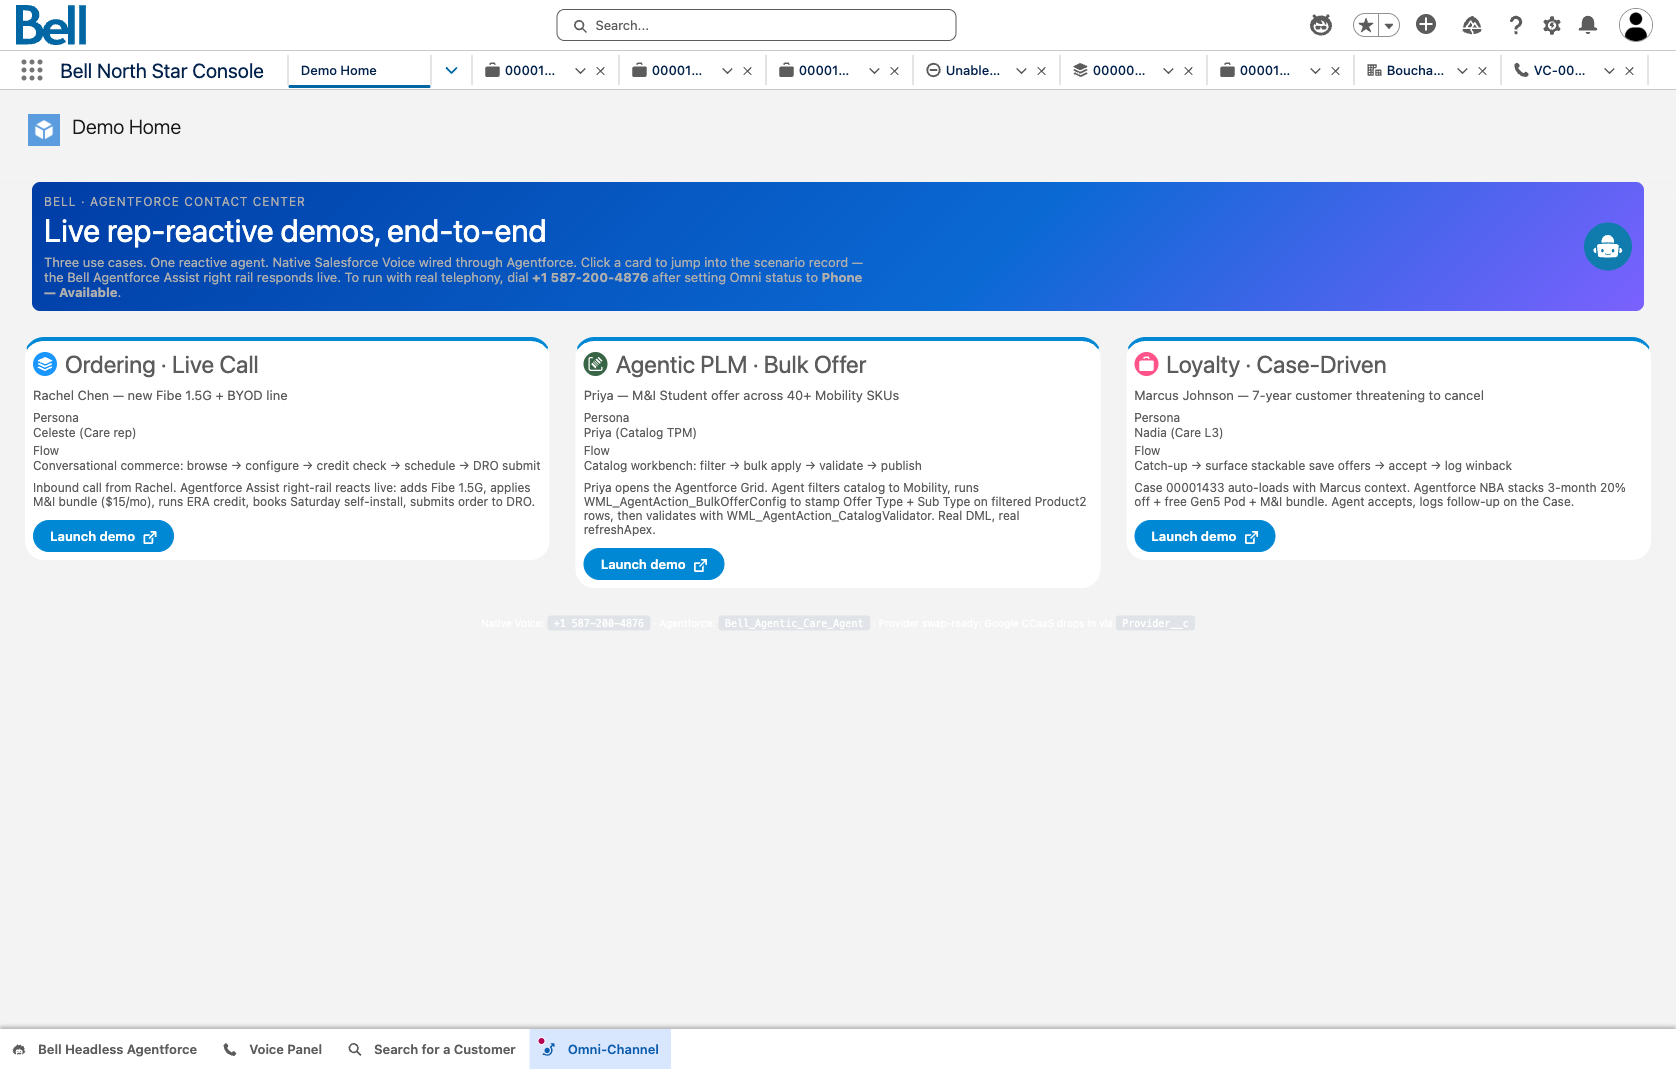The width and height of the screenshot is (1676, 1069).
Task: Open the favorites list dropdown arrow
Action: pos(1389,25)
